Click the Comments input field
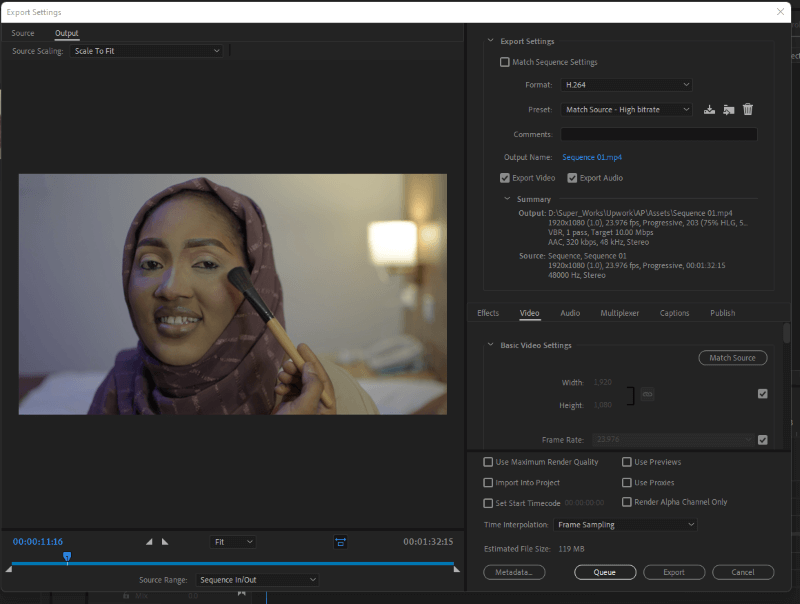The image size is (800, 604). [659, 135]
